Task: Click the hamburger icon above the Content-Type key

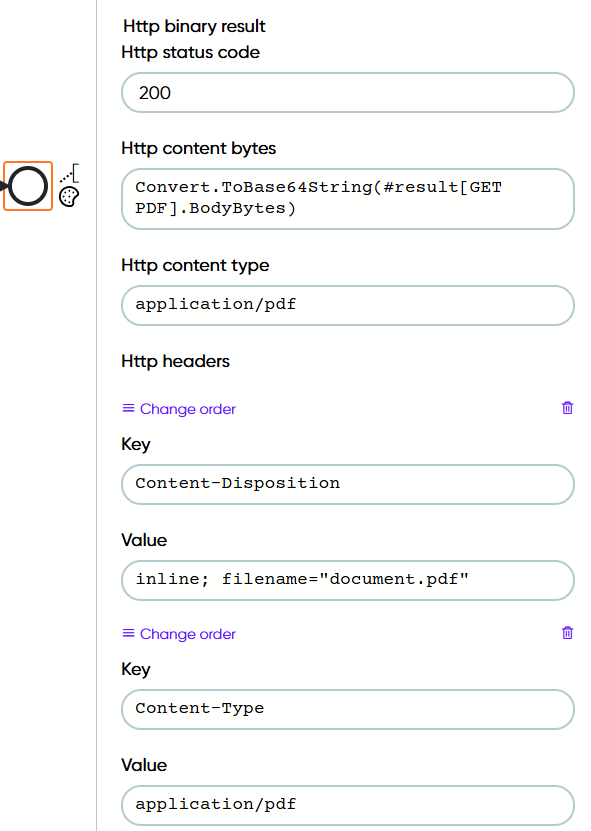Action: 128,633
